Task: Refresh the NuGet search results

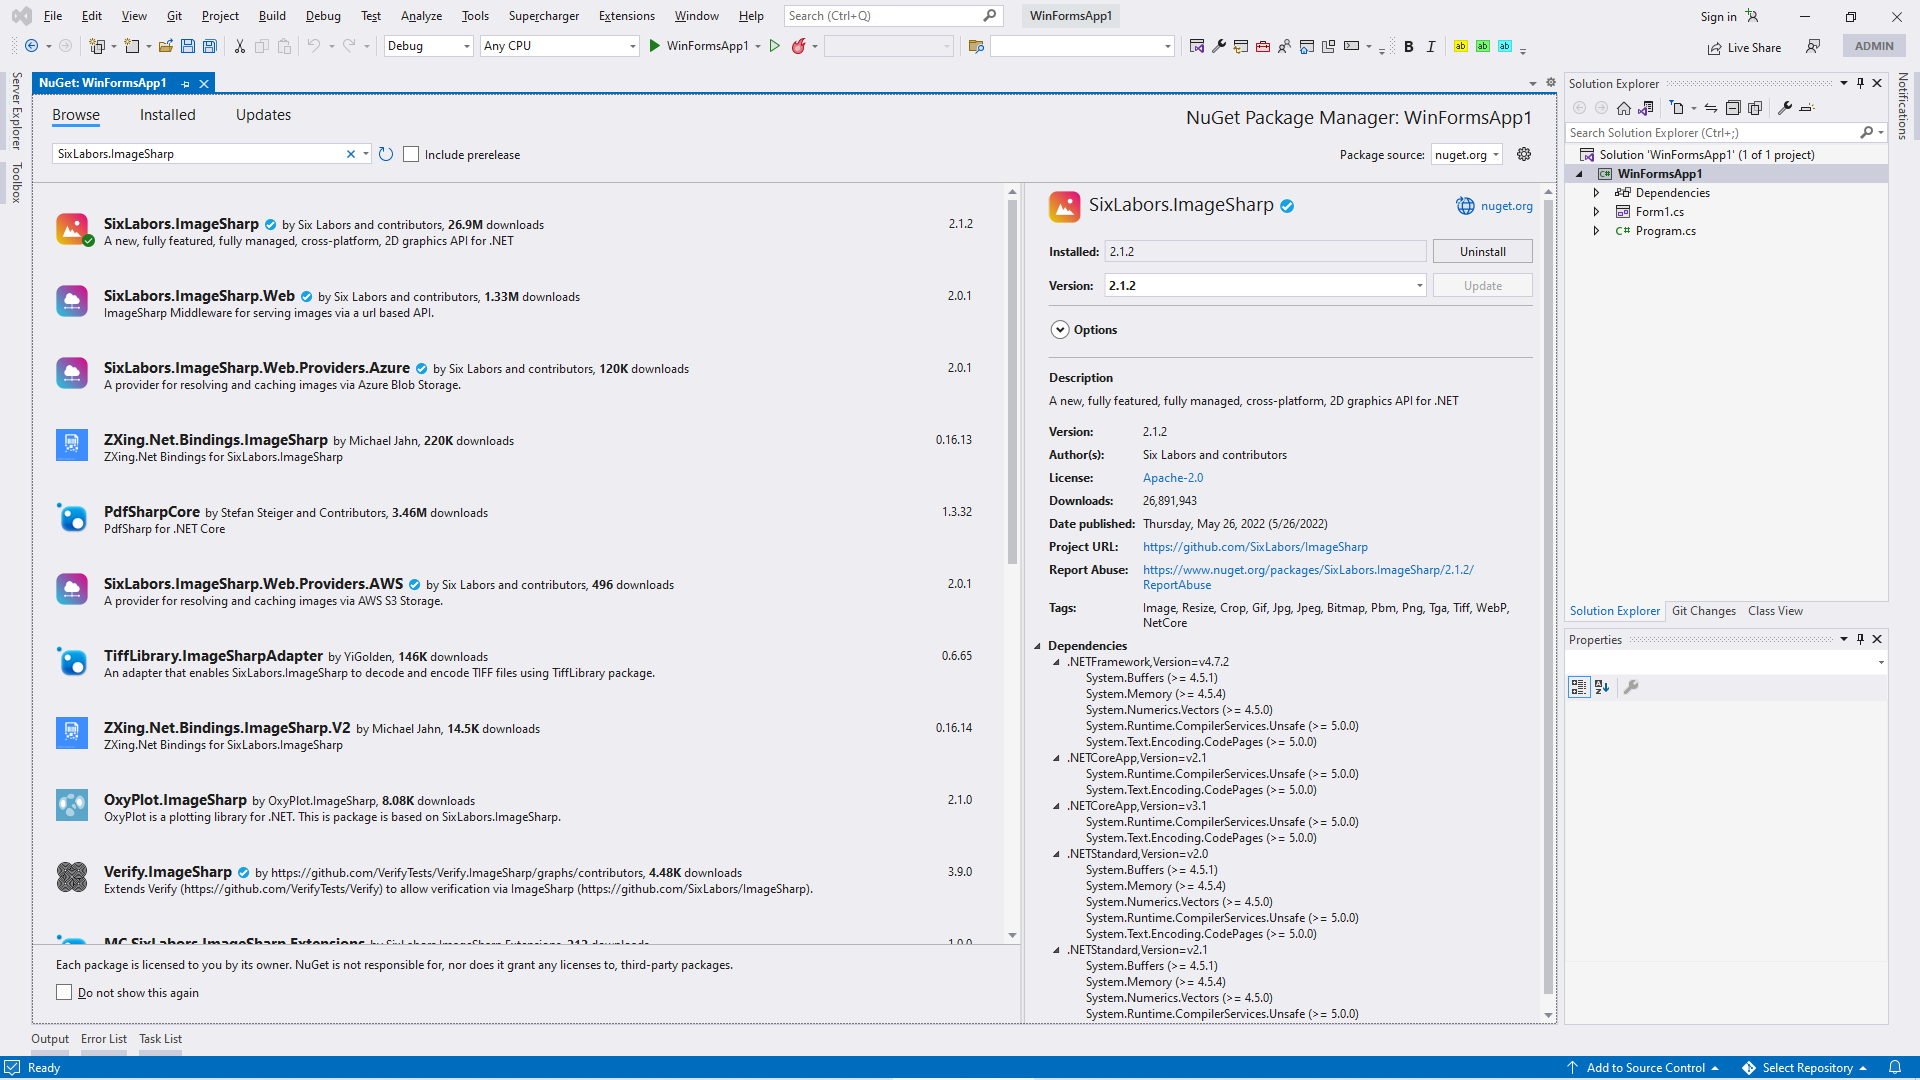Action: tap(386, 154)
